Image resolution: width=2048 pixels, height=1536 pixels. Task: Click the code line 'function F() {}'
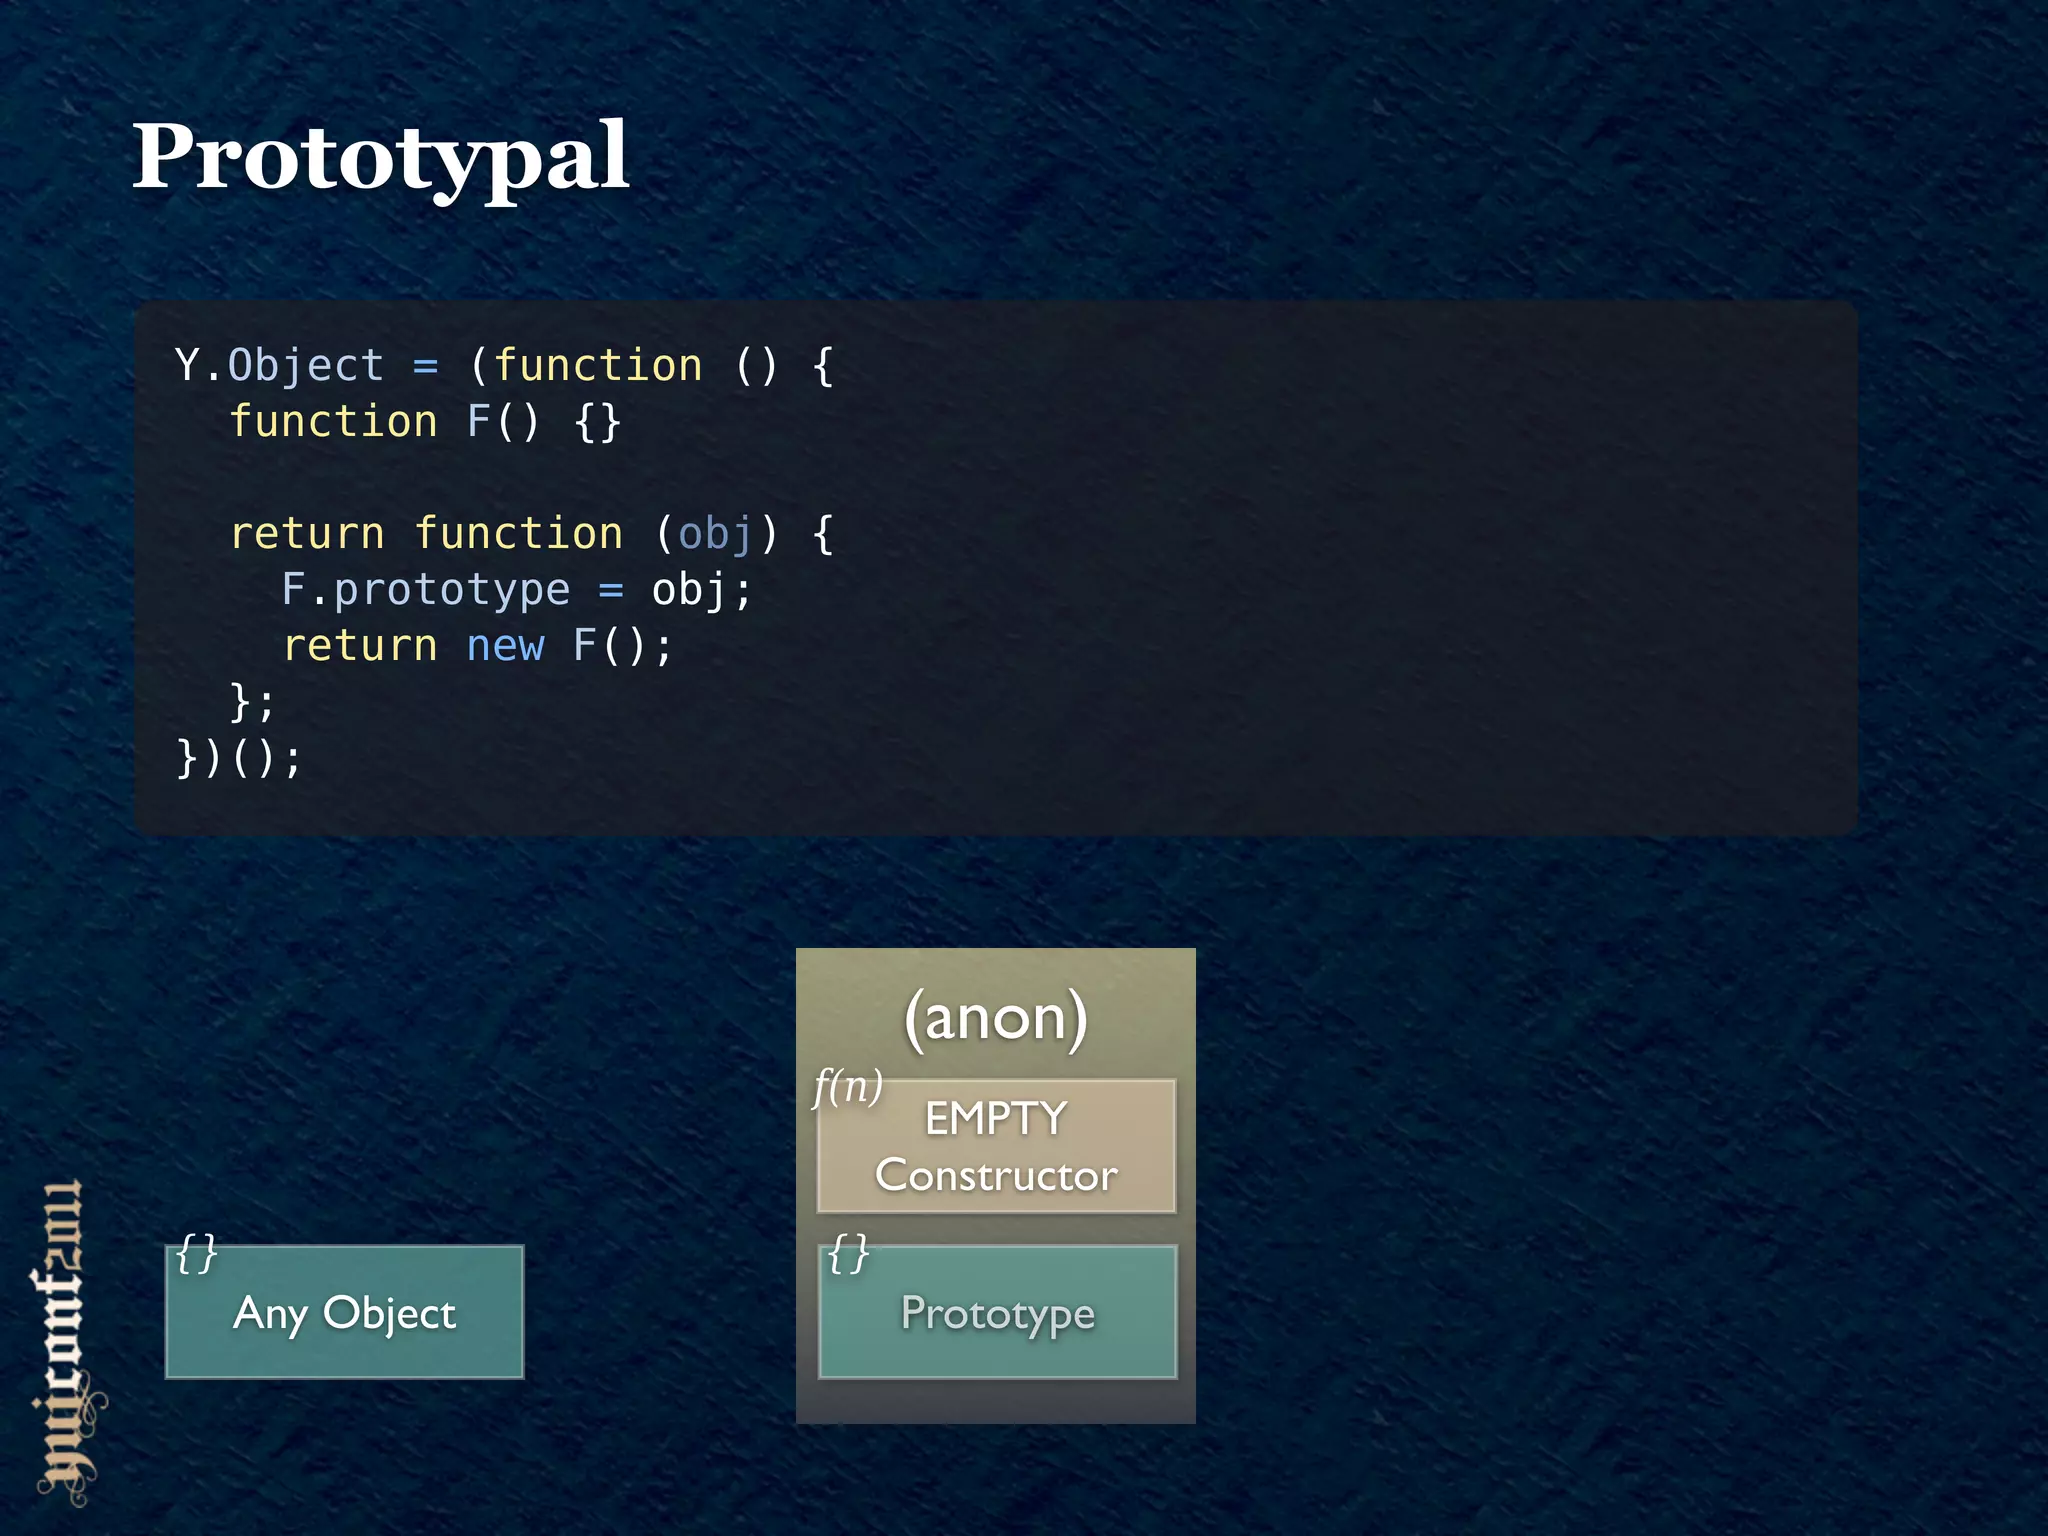(426, 422)
